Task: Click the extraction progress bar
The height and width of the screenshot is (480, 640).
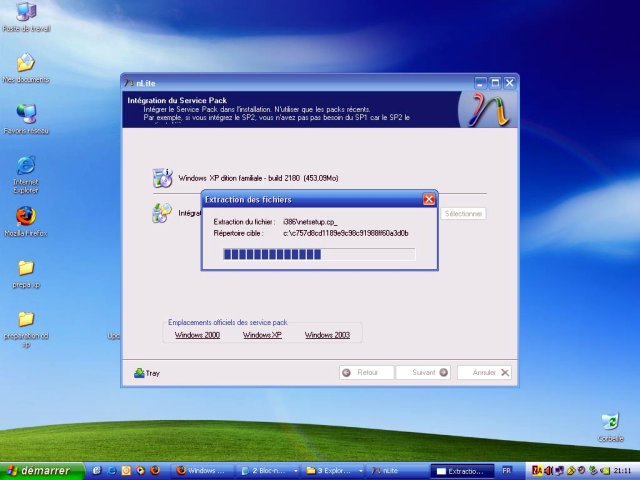Action: tap(319, 254)
